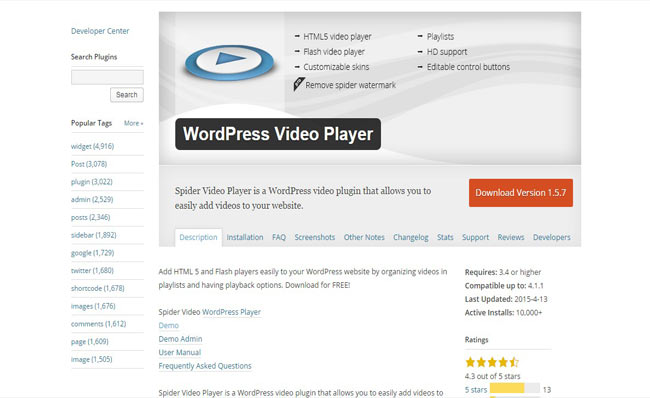650x398 pixels.
Task: Switch to the Description tab
Action: (x=198, y=238)
